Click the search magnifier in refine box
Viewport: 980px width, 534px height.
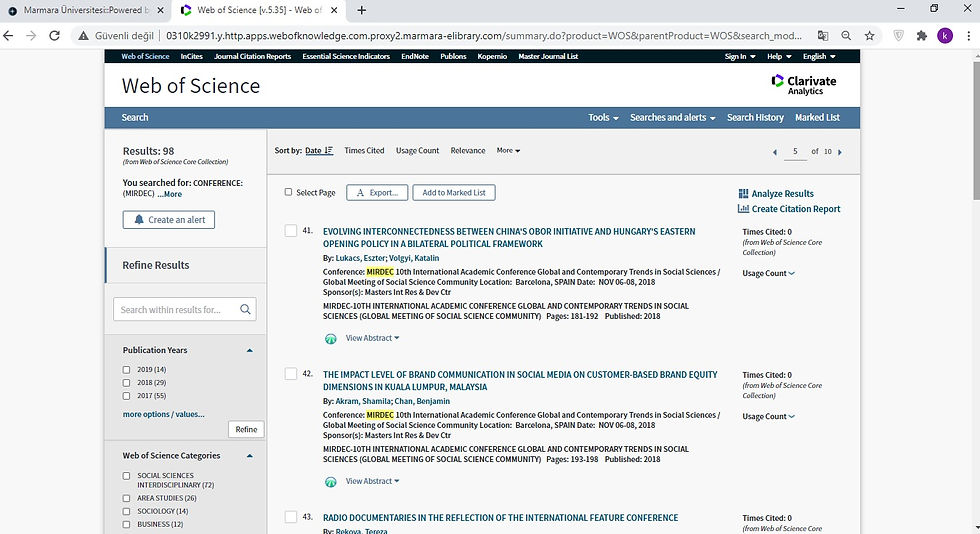coord(245,309)
